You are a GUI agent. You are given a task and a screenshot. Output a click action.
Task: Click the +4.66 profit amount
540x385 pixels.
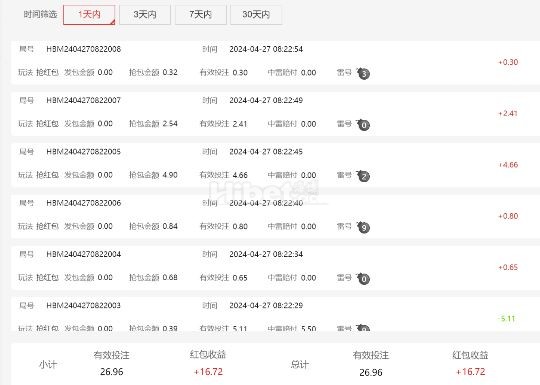click(x=508, y=165)
